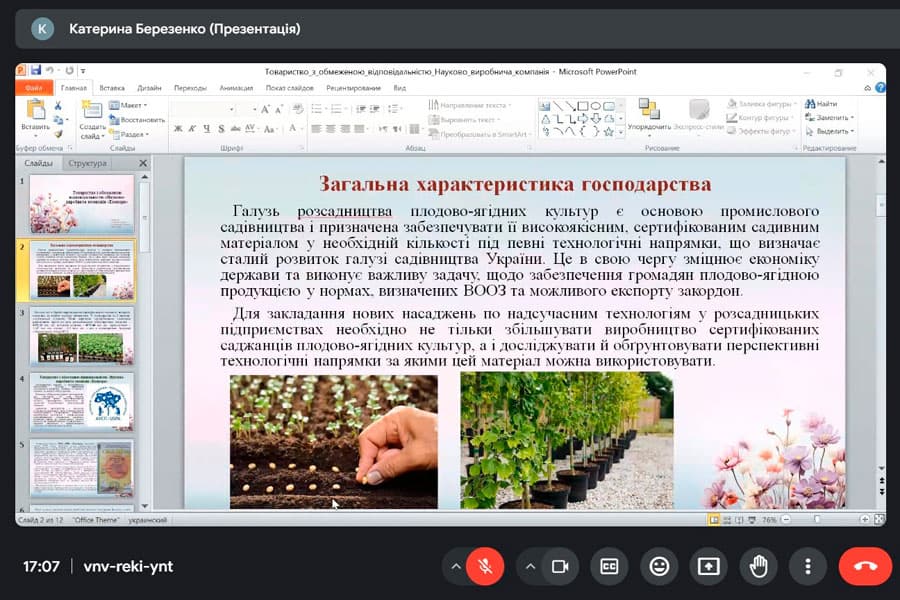Open the Файл menu
The image size is (900, 600).
tap(35, 87)
